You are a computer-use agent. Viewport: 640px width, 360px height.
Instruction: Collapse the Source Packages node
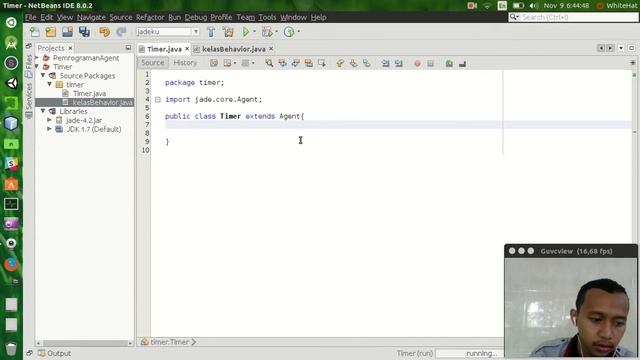pos(43,76)
